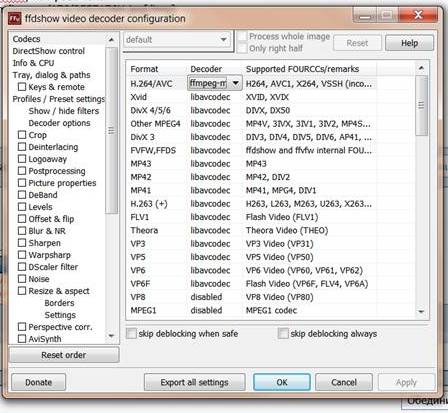Viewport: 448px width, 413px height.
Task: Click codec table scroll down arrow
Action: pos(421,312)
